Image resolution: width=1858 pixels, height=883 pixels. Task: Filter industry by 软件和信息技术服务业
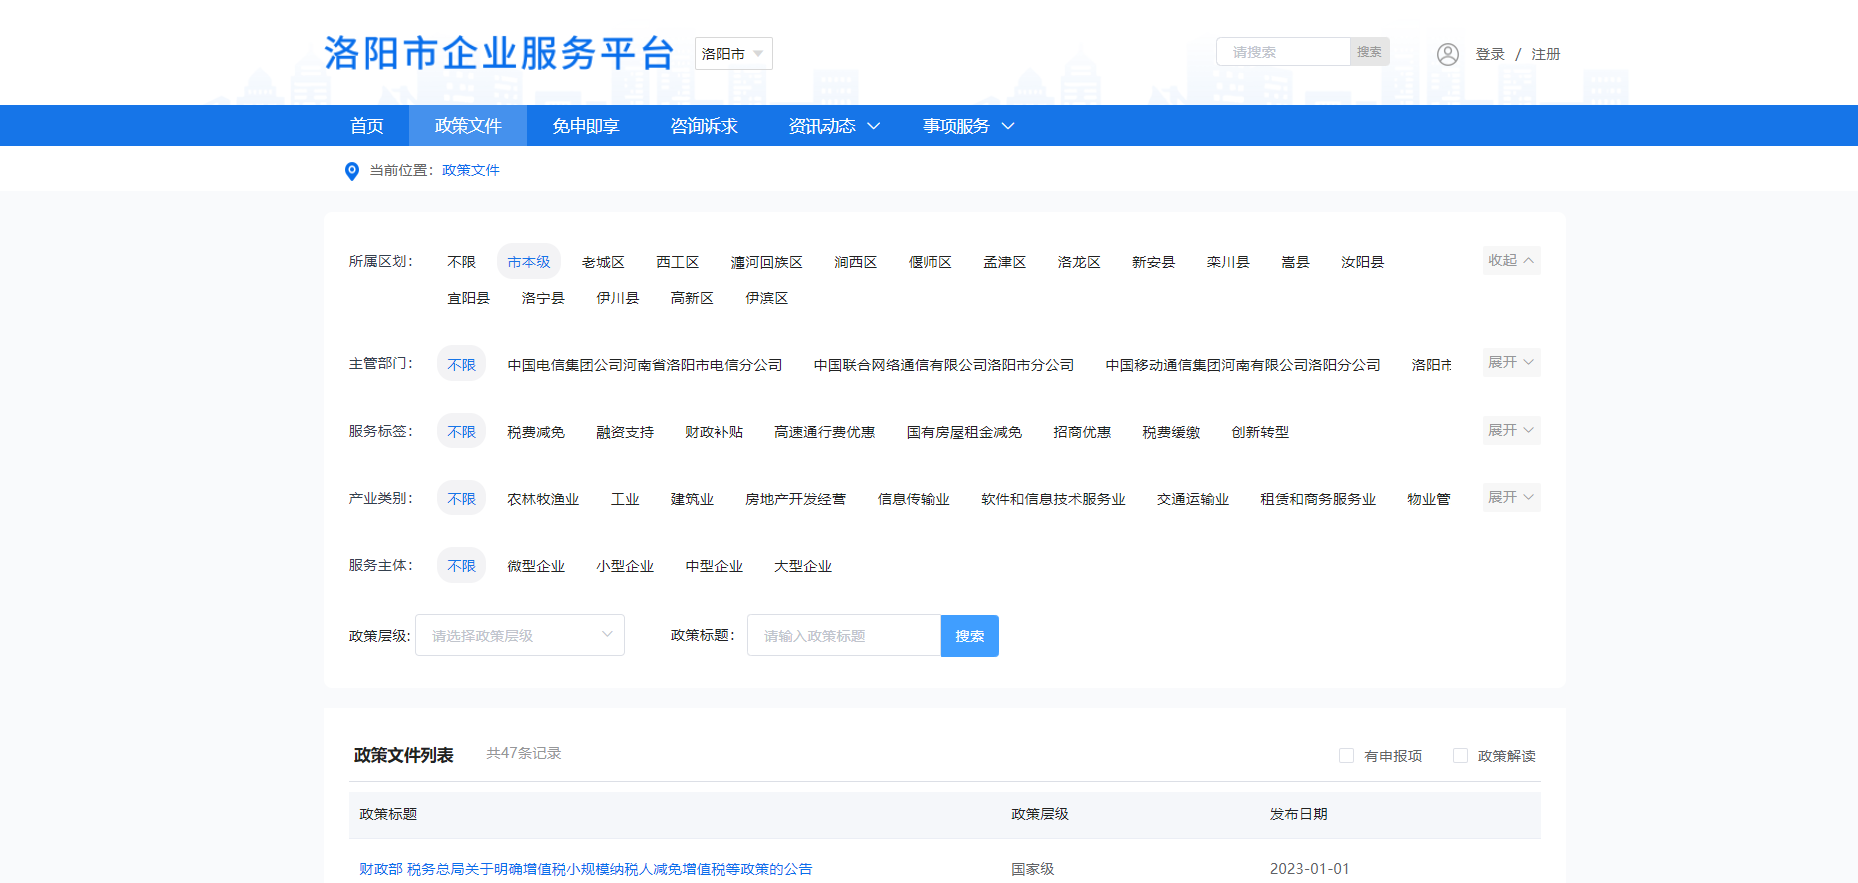(x=1053, y=499)
